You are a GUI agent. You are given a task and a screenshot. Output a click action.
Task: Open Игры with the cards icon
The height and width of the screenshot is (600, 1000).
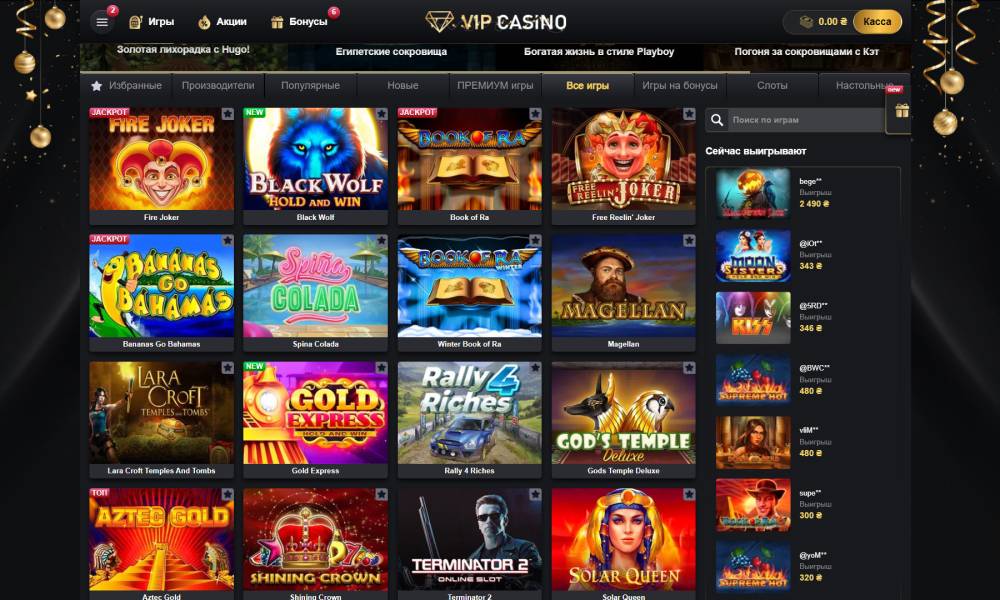click(151, 22)
